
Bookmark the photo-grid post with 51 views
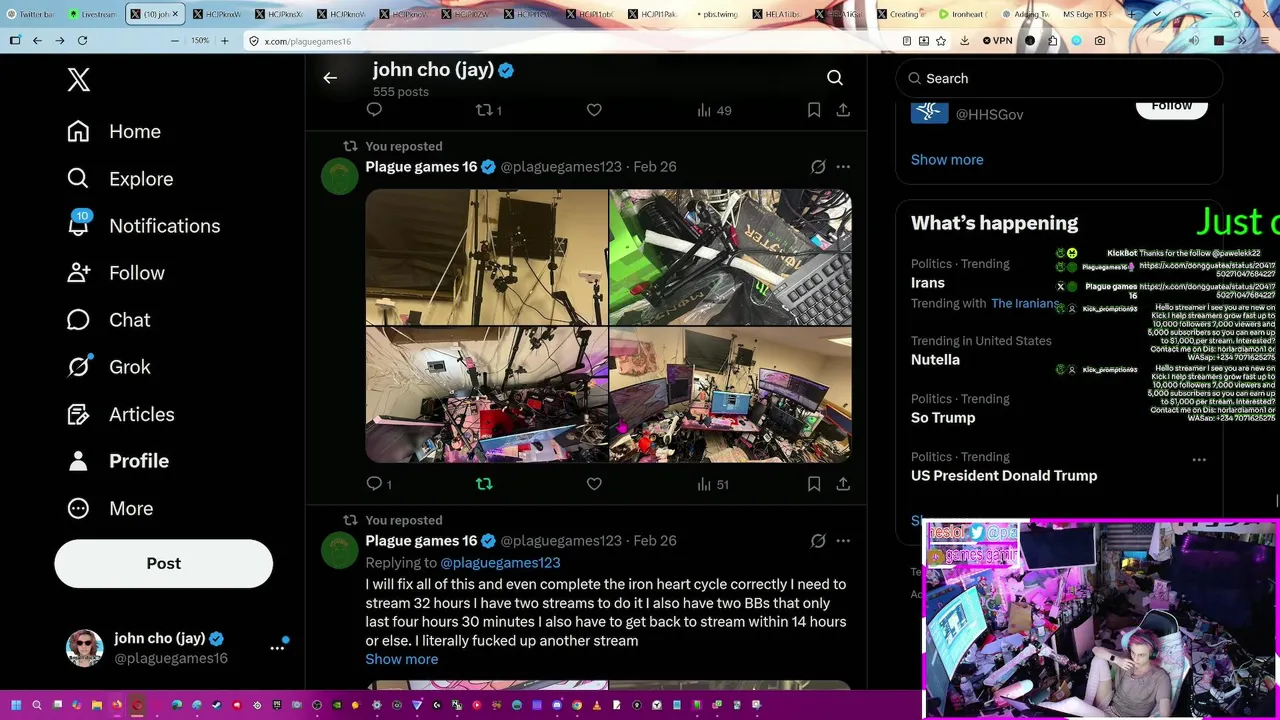point(814,484)
